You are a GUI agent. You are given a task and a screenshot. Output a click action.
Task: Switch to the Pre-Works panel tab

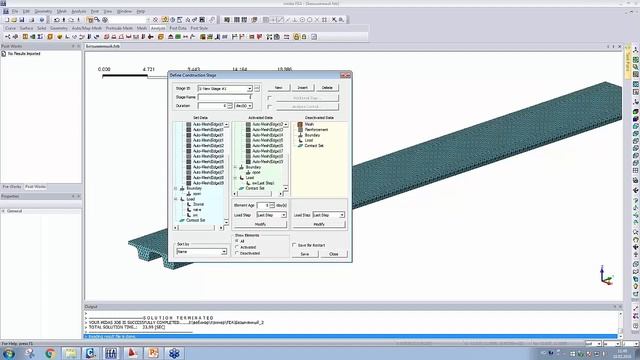[12, 187]
